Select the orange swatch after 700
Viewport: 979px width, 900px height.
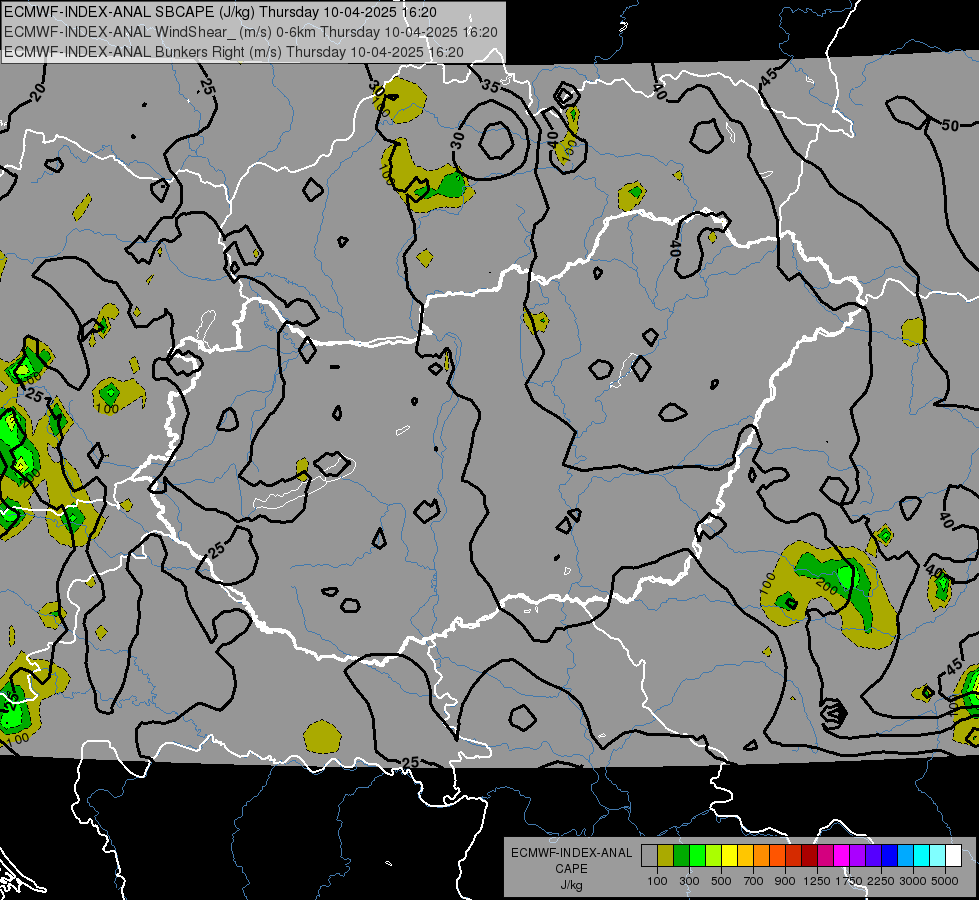(x=761, y=855)
